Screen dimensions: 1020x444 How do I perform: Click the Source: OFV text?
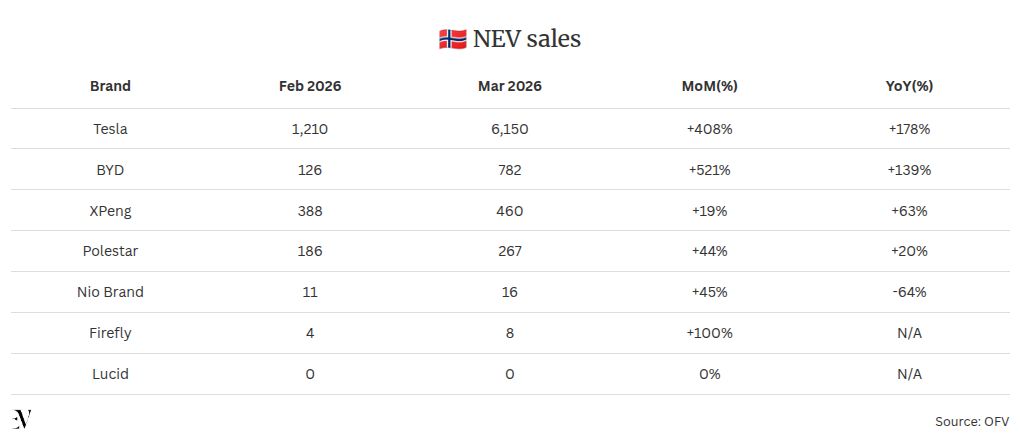tap(971, 422)
